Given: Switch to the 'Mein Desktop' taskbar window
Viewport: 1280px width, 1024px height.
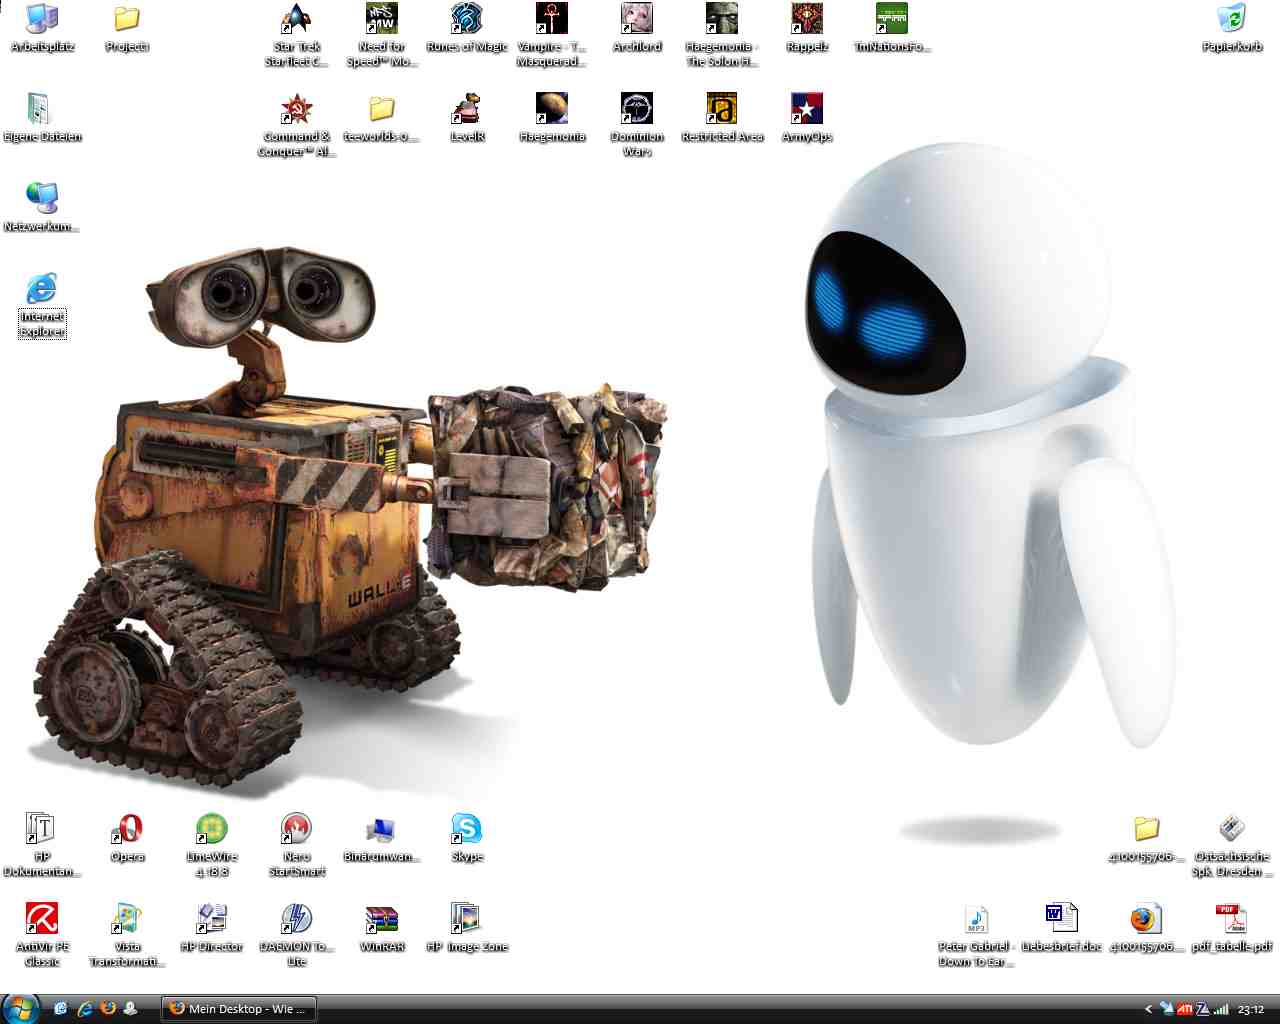Looking at the screenshot, I should click(x=238, y=1009).
